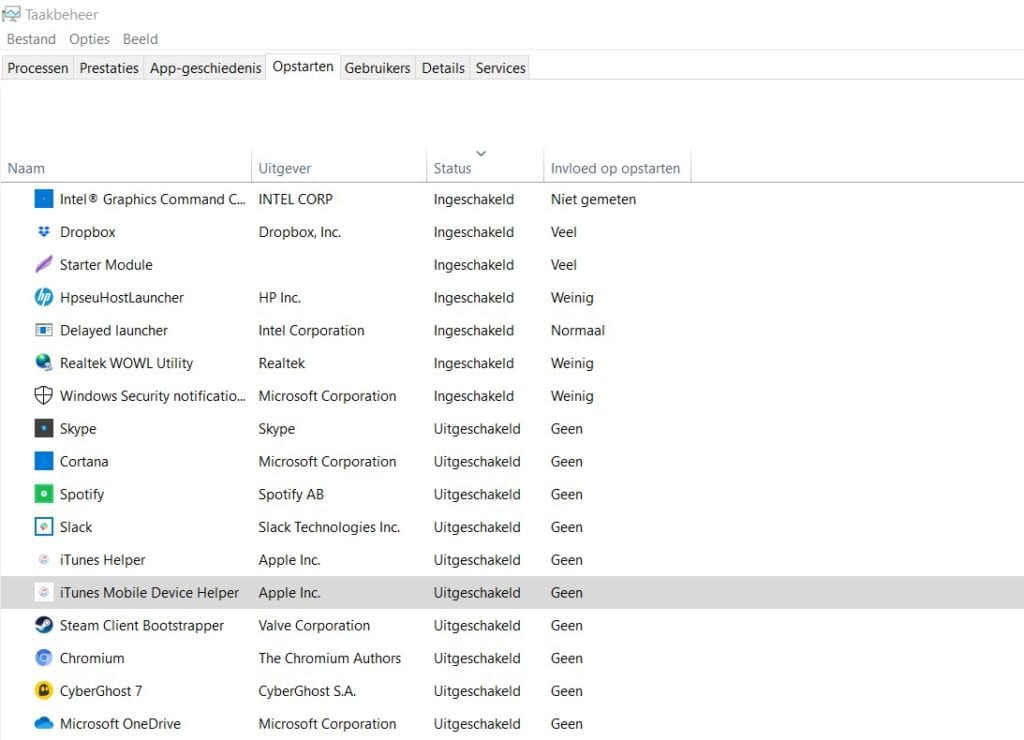This screenshot has width=1024, height=740.
Task: Click the Spotify AB publisher cell
Action: [291, 494]
